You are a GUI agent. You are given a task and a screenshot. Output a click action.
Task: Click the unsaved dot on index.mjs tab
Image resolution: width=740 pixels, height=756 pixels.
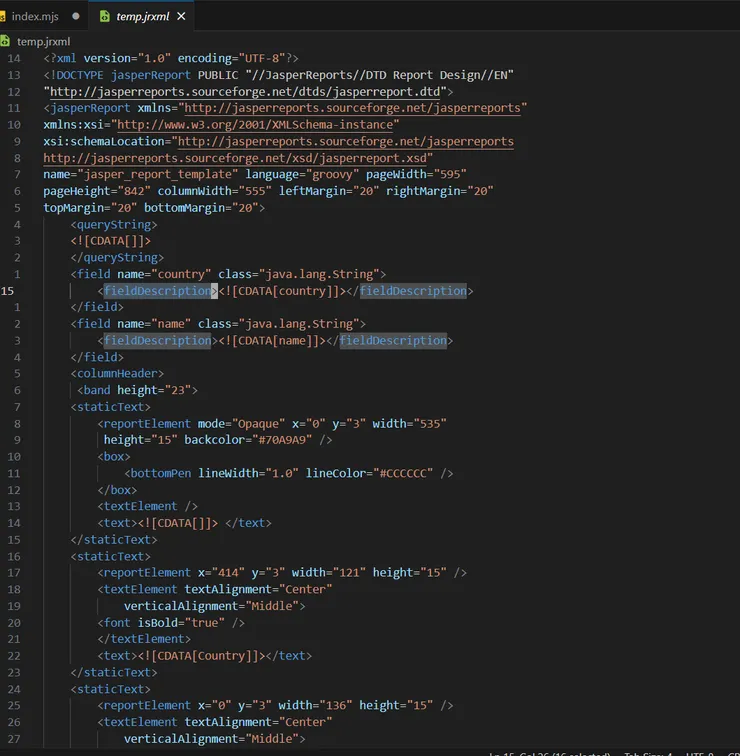(76, 16)
